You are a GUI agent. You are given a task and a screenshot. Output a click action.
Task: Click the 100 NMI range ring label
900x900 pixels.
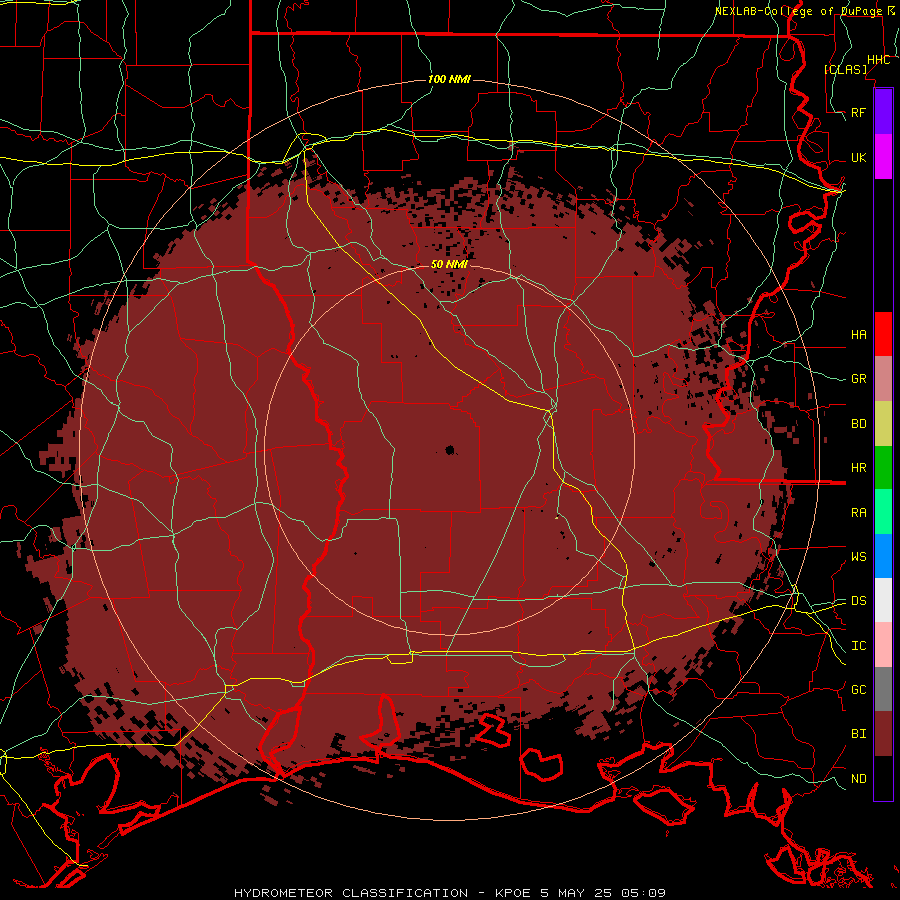click(449, 79)
